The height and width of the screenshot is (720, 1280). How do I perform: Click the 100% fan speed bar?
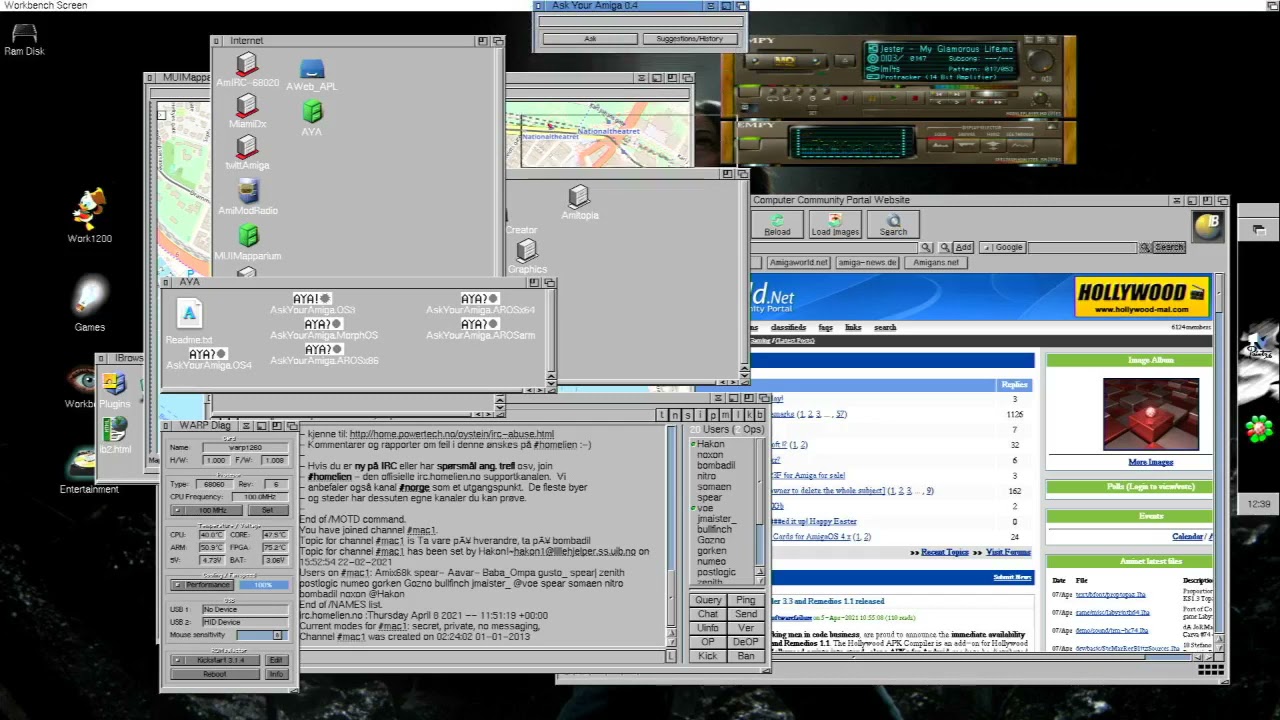point(262,585)
